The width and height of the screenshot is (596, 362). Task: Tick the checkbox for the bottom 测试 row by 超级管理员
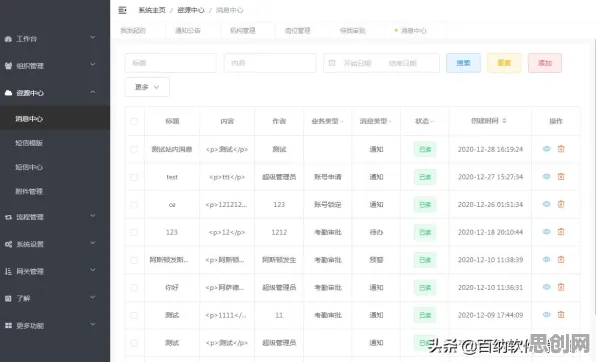134,343
